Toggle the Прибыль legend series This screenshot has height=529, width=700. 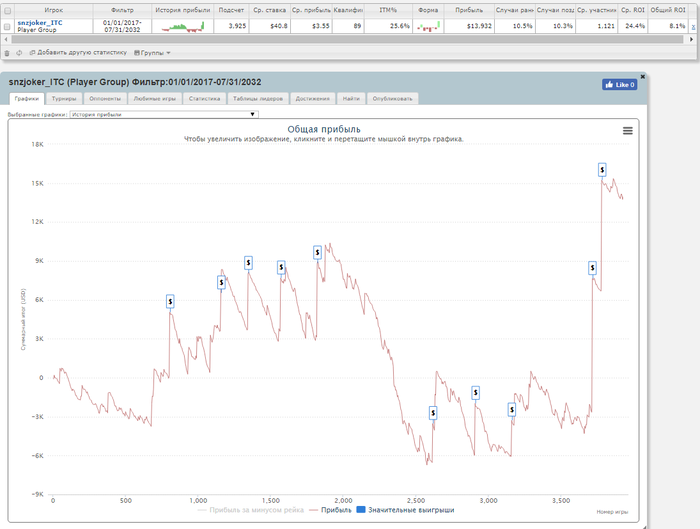pyautogui.click(x=330, y=510)
